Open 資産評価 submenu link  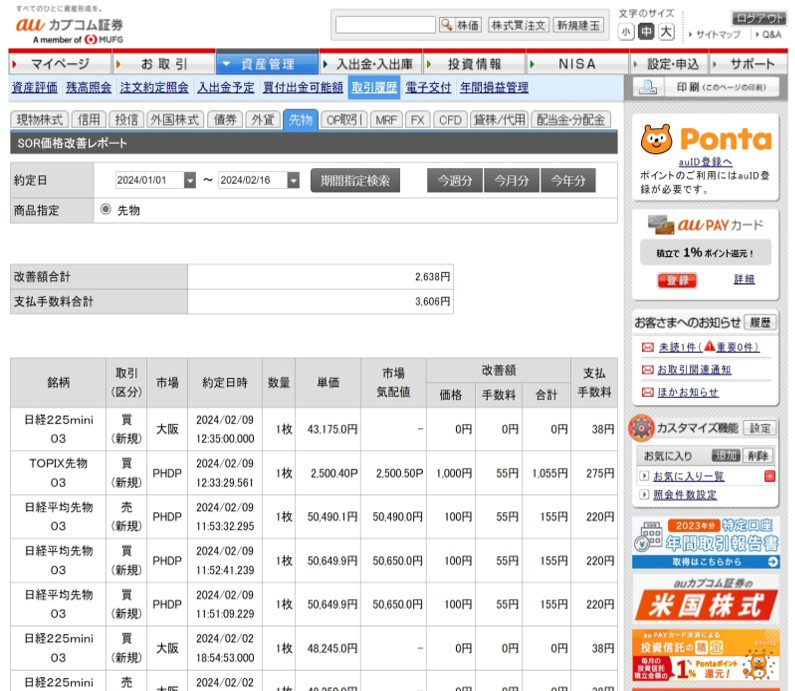pos(34,88)
